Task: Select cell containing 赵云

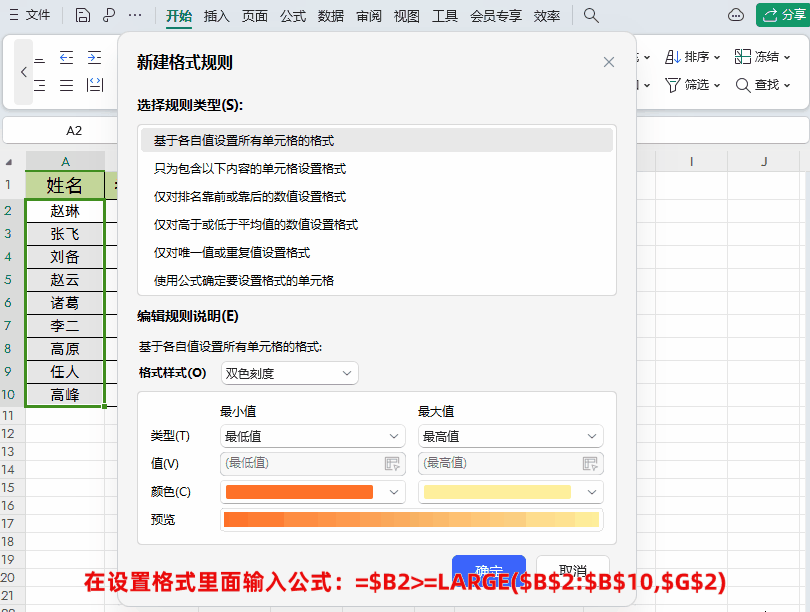Action: click(x=65, y=279)
